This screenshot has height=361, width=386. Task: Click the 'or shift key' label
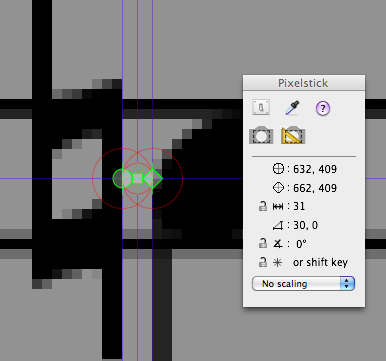click(320, 262)
